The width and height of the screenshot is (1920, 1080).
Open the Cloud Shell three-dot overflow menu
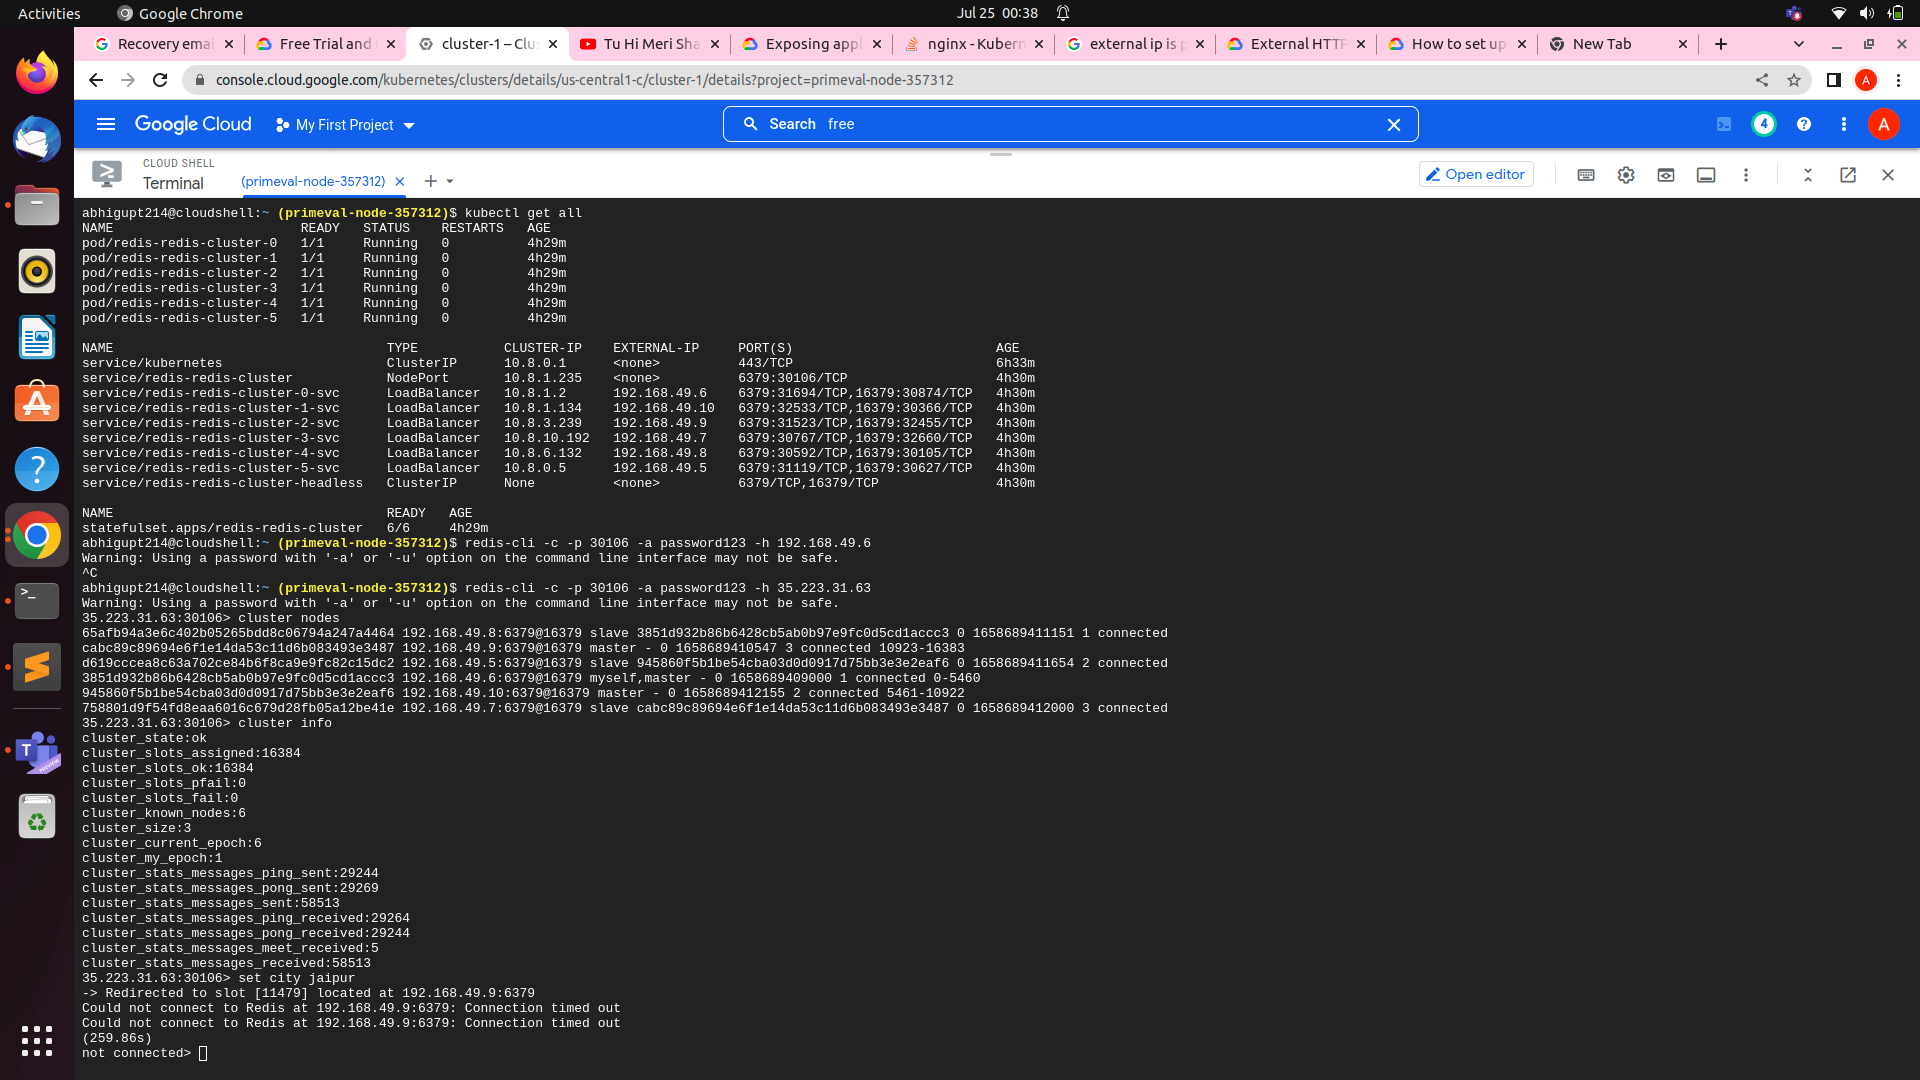click(1746, 175)
